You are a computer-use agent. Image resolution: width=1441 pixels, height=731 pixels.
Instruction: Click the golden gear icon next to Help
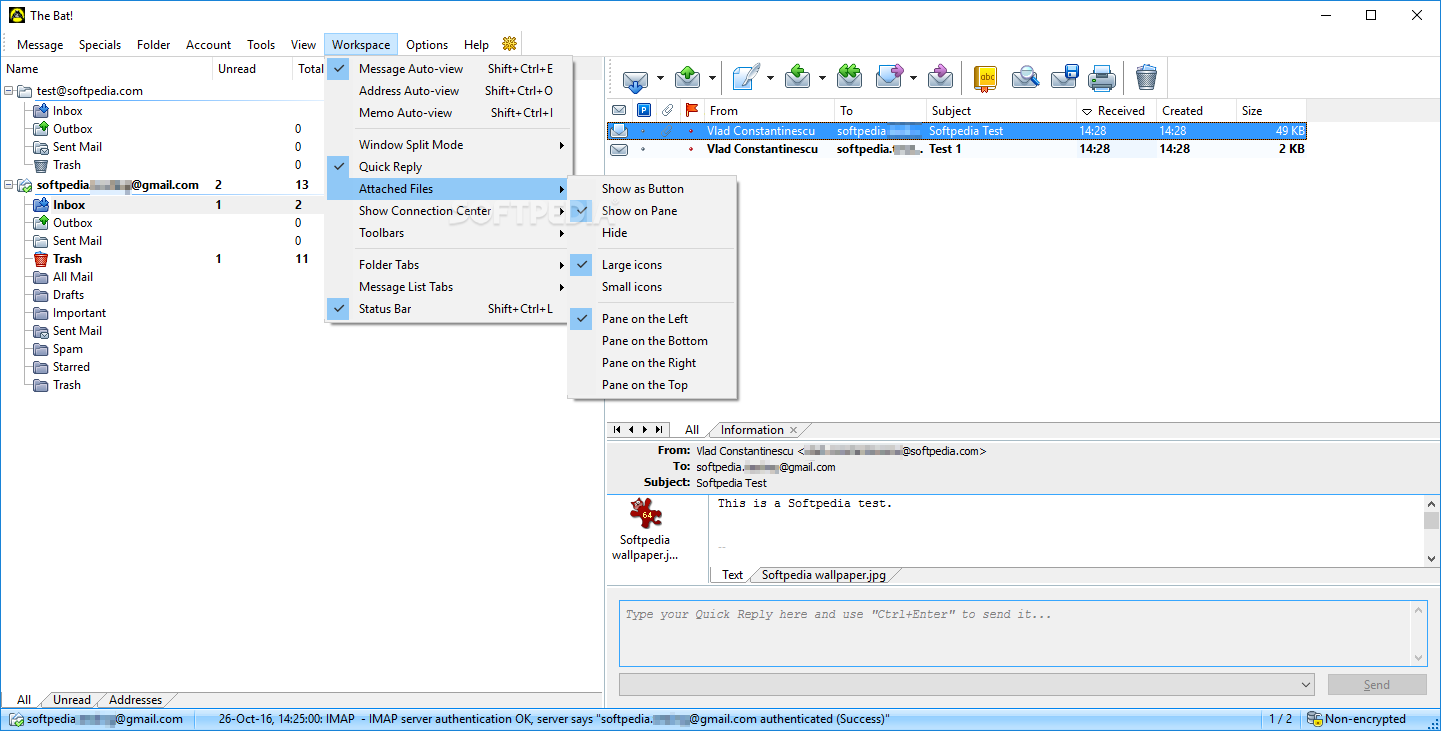(510, 44)
